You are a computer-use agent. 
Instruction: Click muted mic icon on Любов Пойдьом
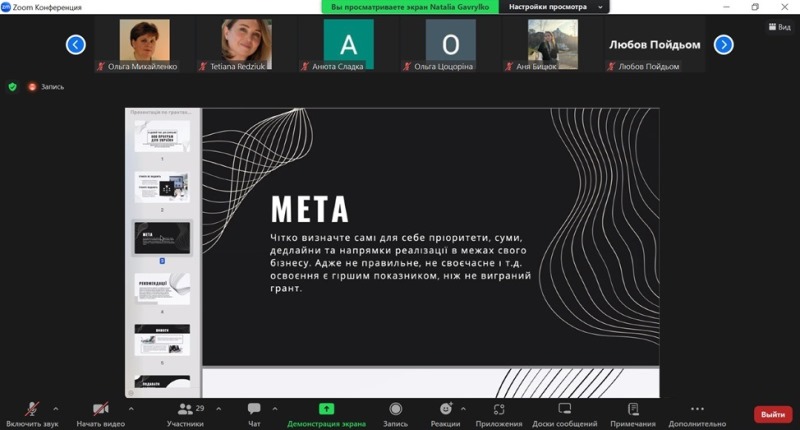coord(611,66)
